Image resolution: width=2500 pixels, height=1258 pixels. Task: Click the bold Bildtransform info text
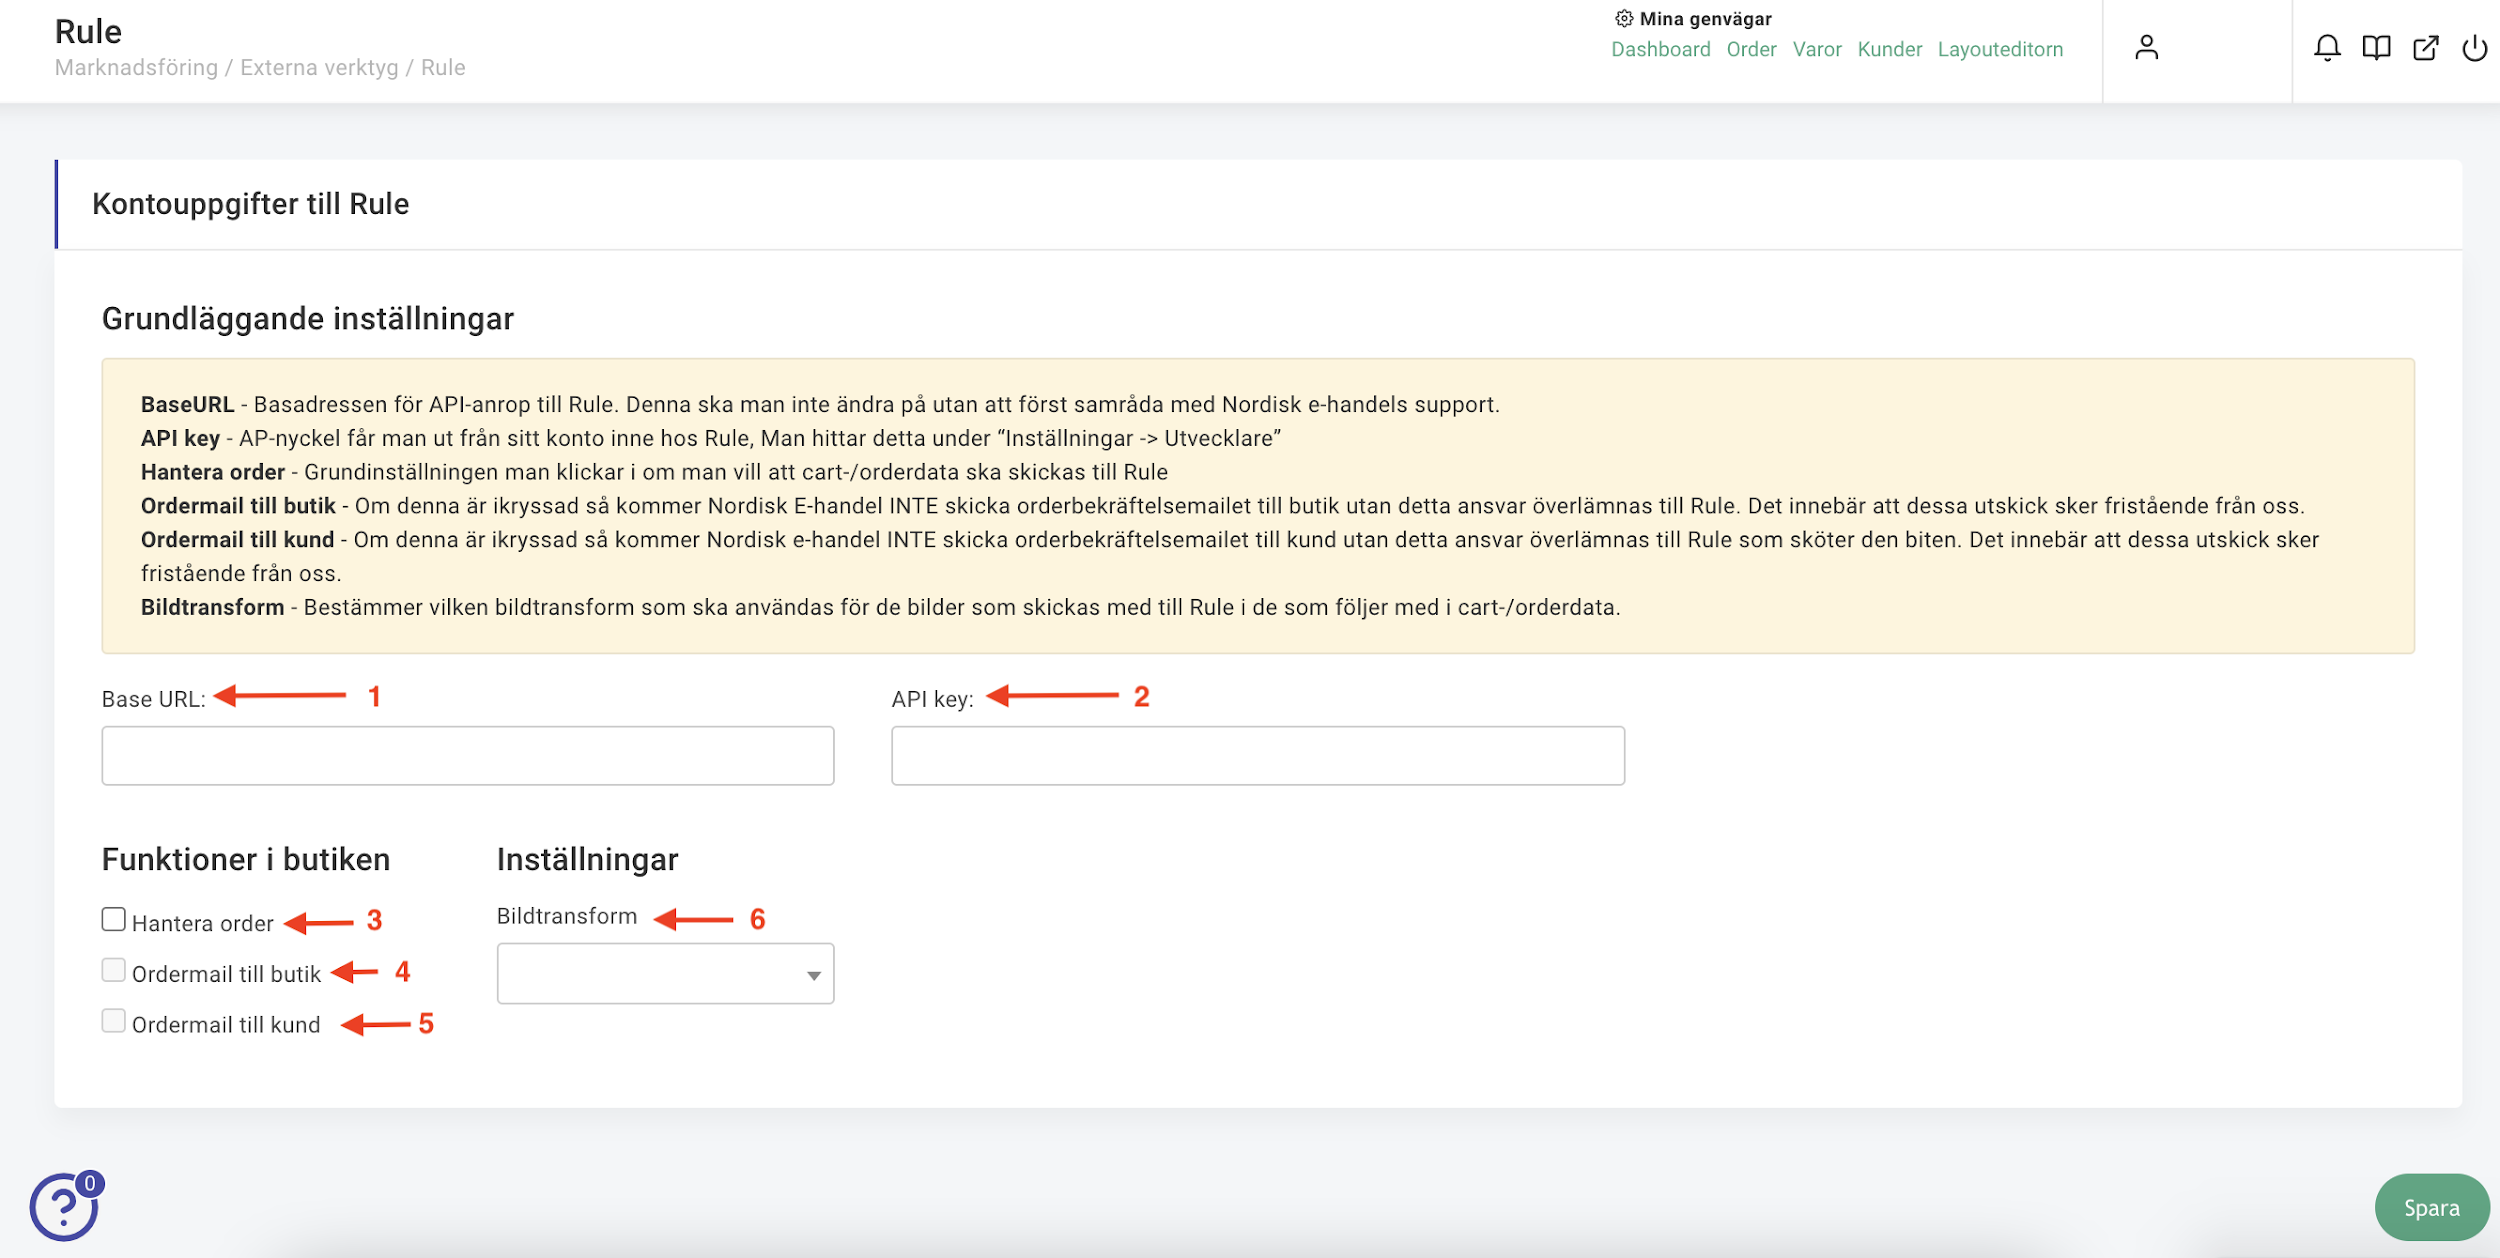pyautogui.click(x=212, y=607)
